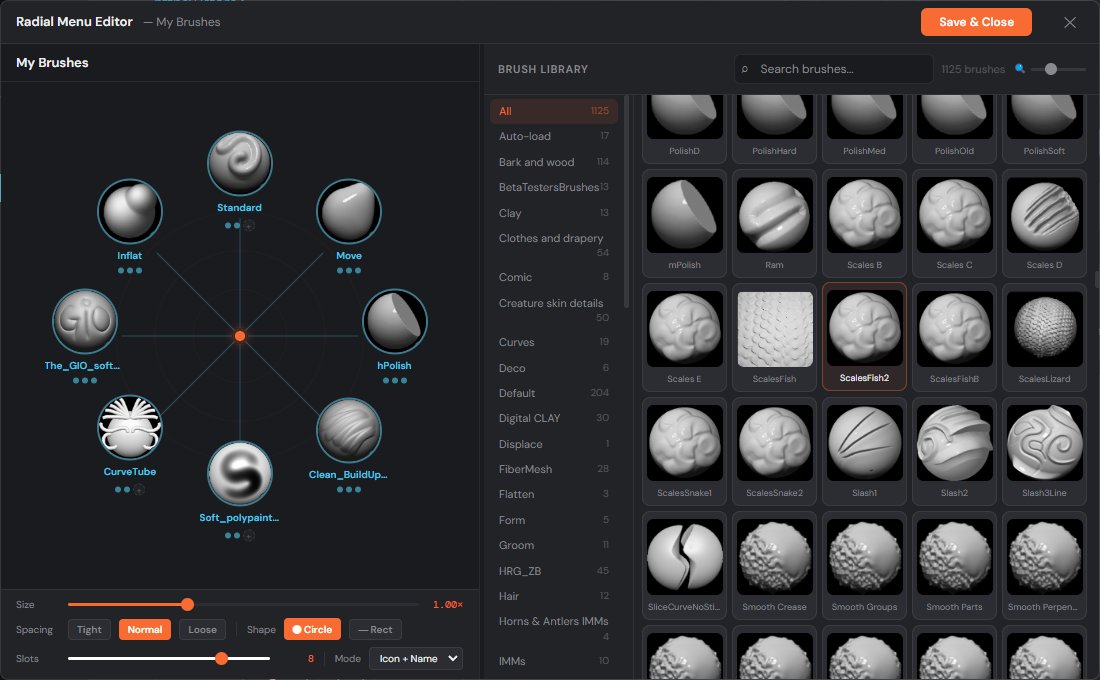The height and width of the screenshot is (680, 1100).
Task: Click the CurveTube brush slot icon
Action: pyautogui.click(x=129, y=427)
